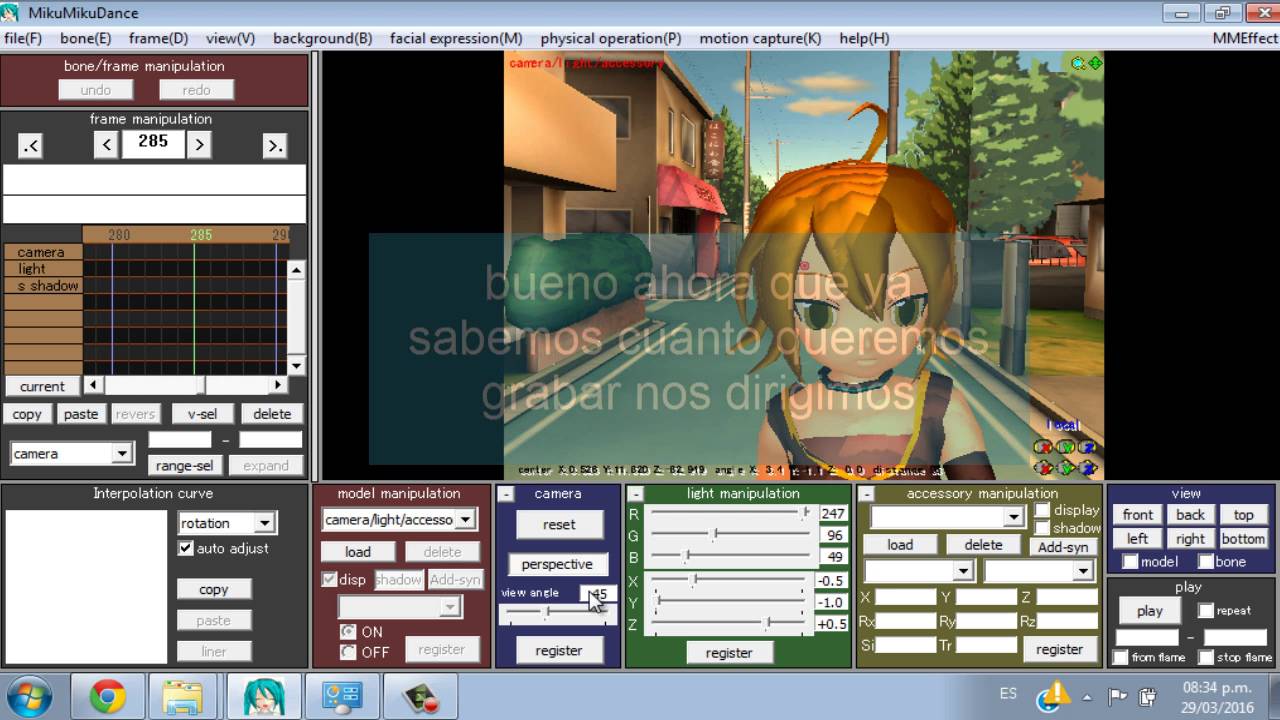Toggle the disp checkbox in model manipulation

tap(328, 579)
